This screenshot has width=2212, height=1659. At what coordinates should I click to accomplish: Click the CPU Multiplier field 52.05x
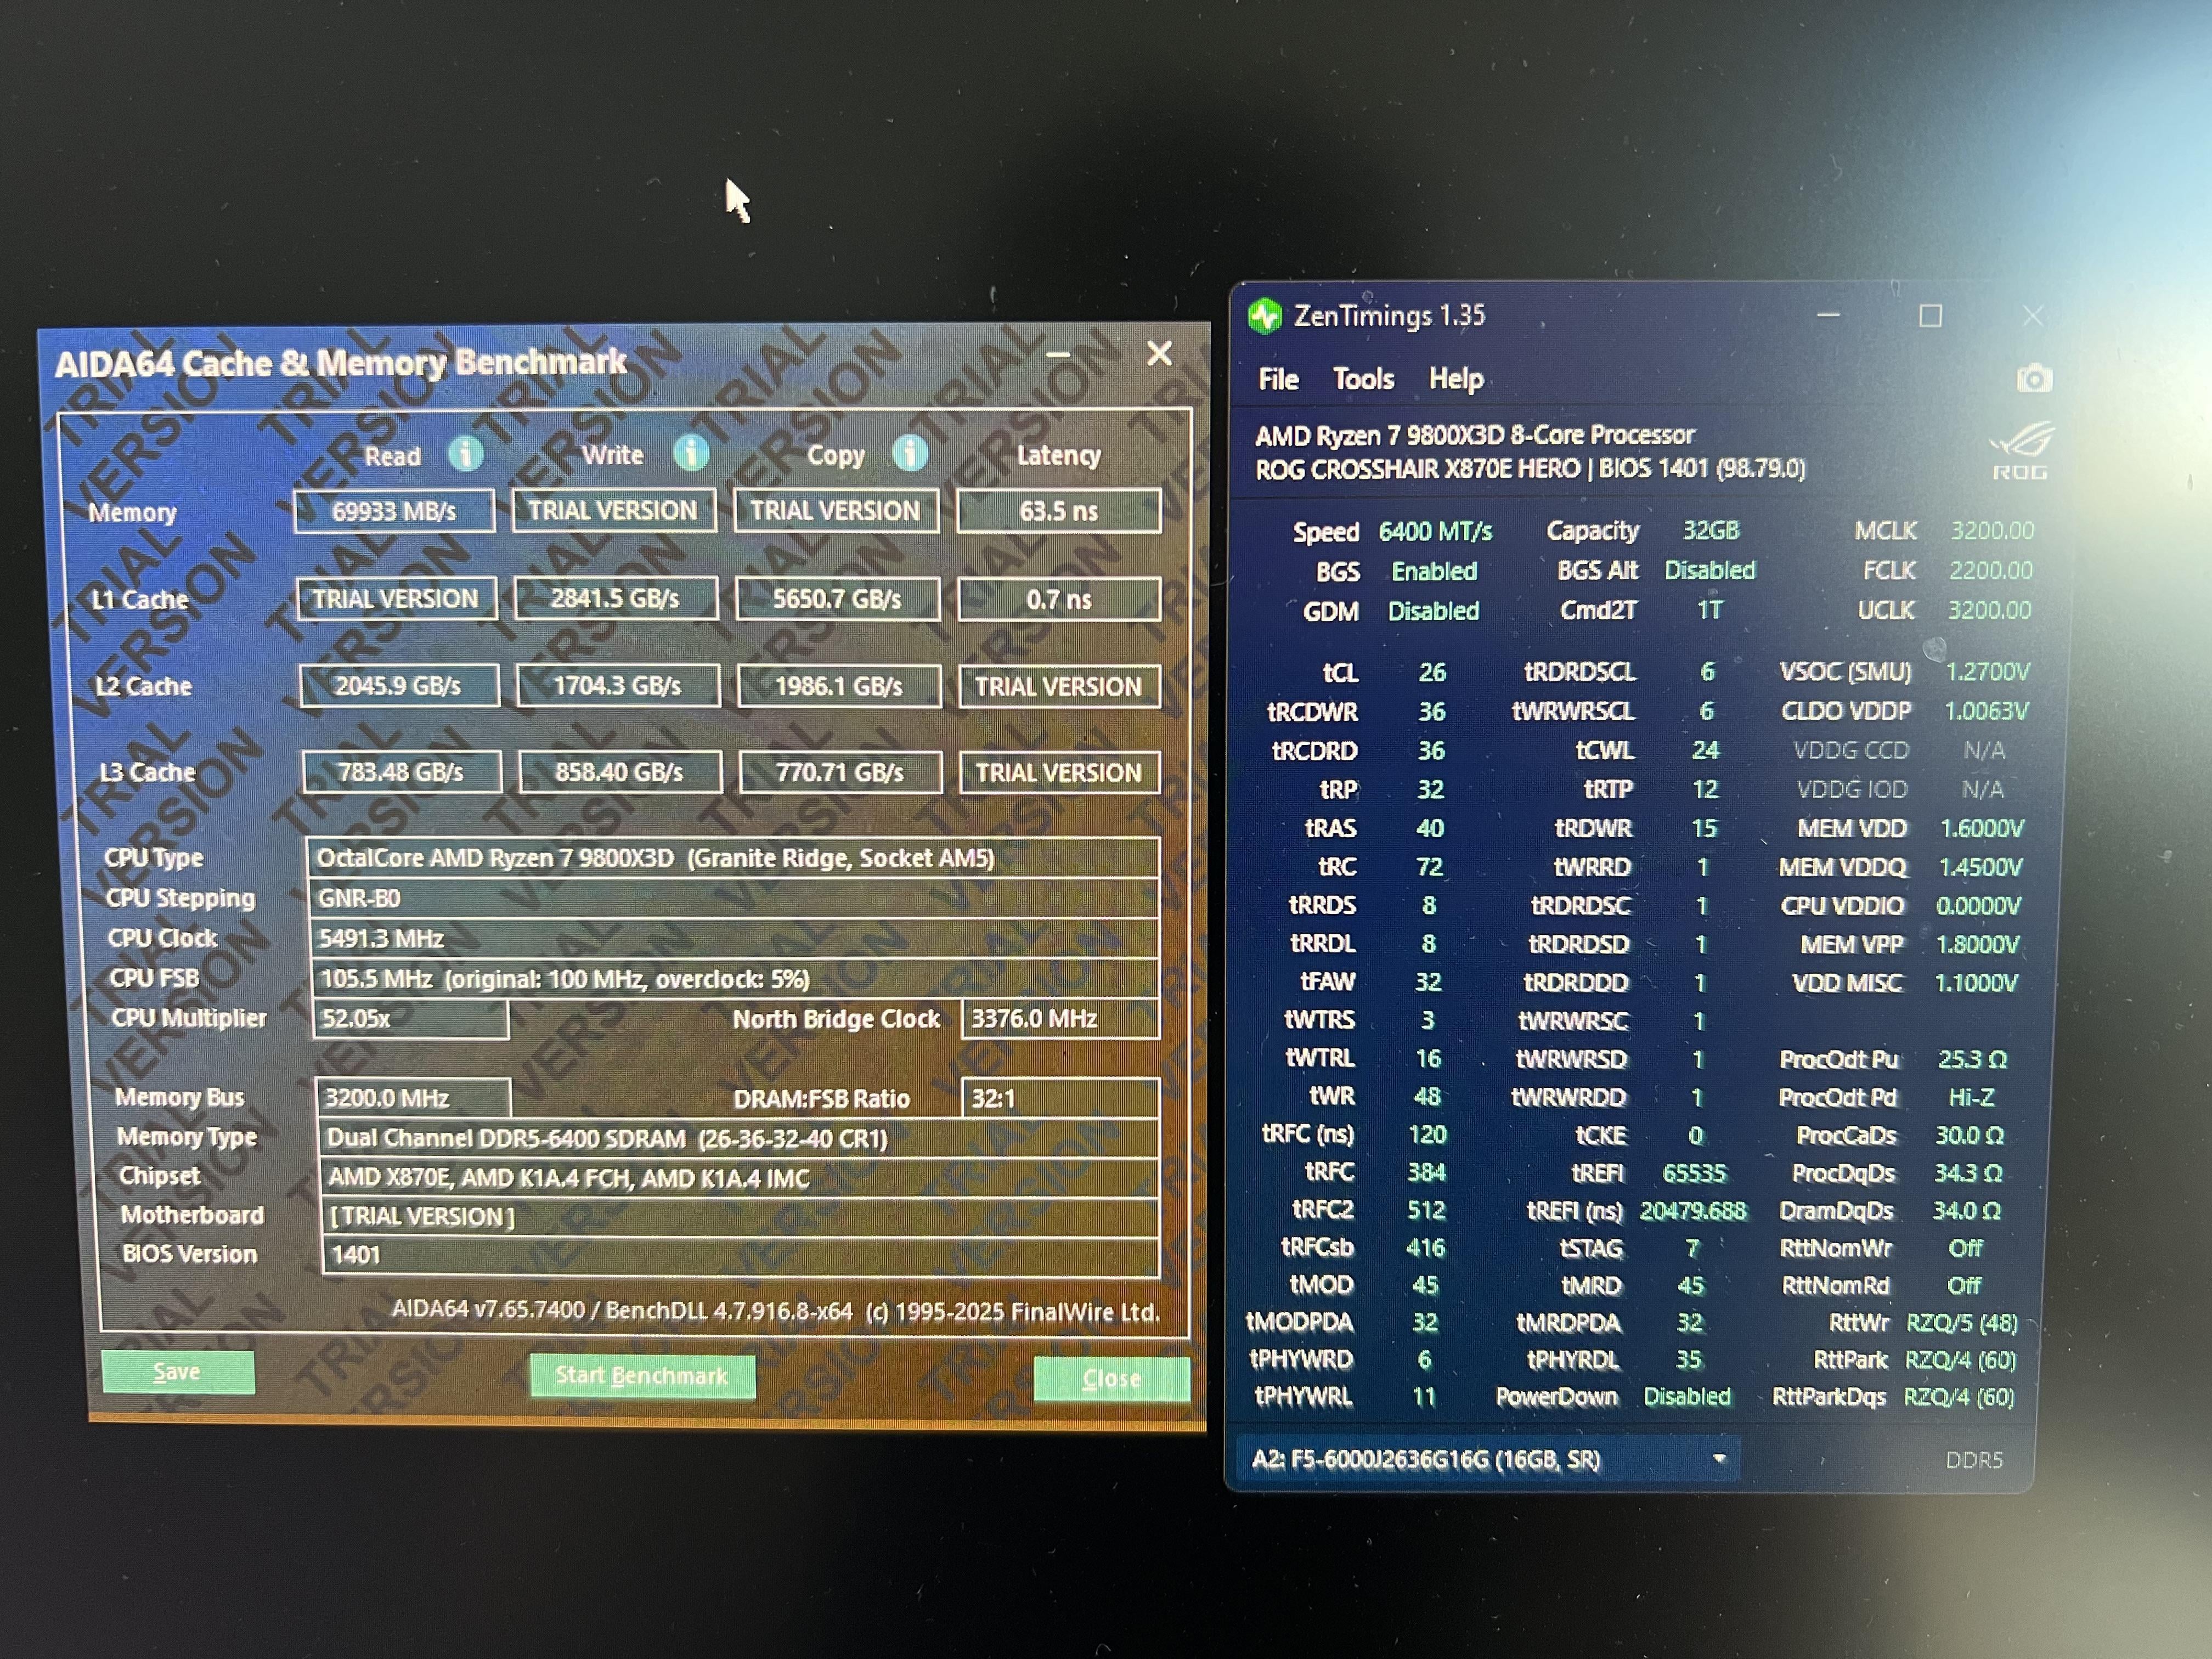pos(410,1018)
